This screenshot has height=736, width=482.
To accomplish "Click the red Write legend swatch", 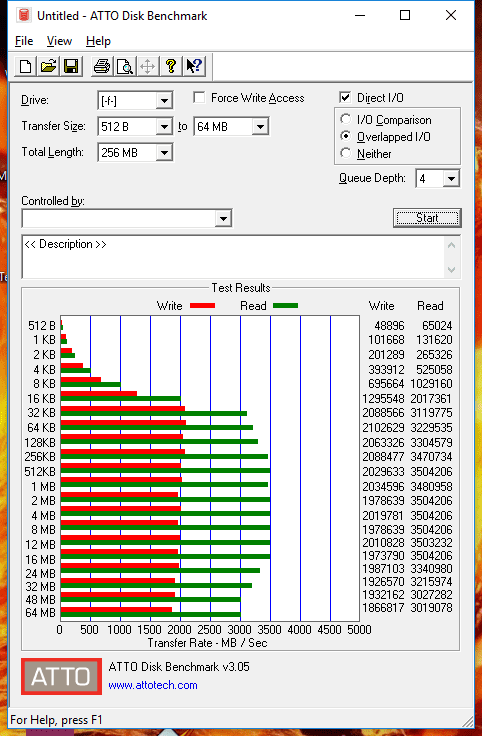I will (x=202, y=306).
